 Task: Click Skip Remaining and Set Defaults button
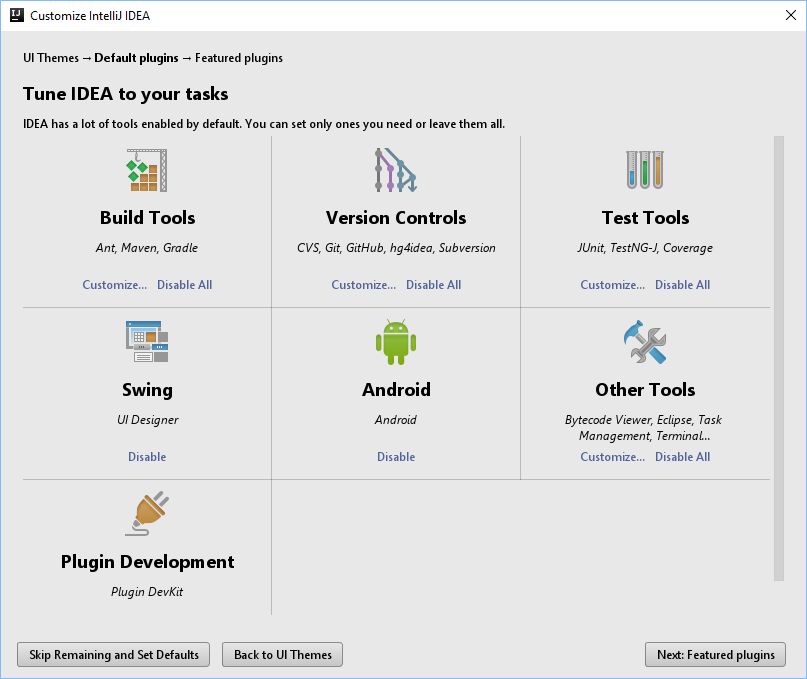click(114, 655)
